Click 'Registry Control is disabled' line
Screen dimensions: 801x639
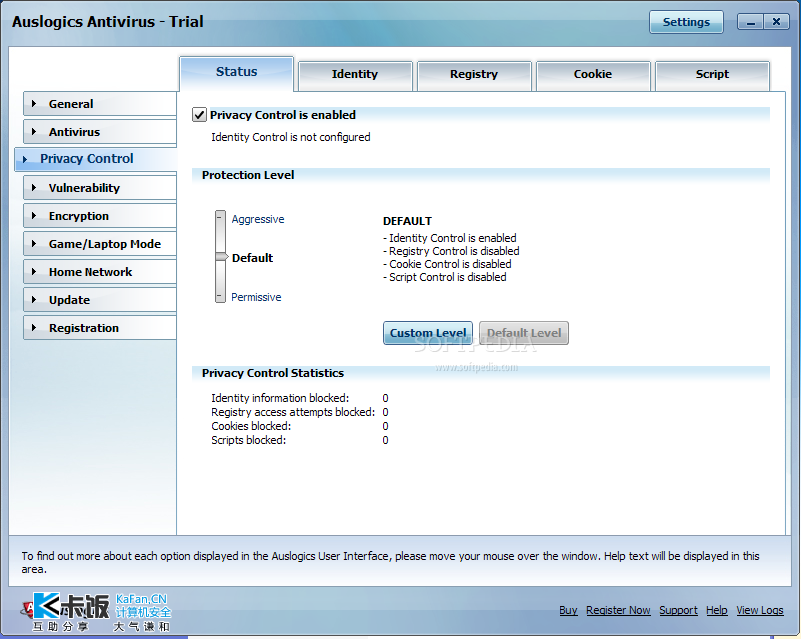452,251
